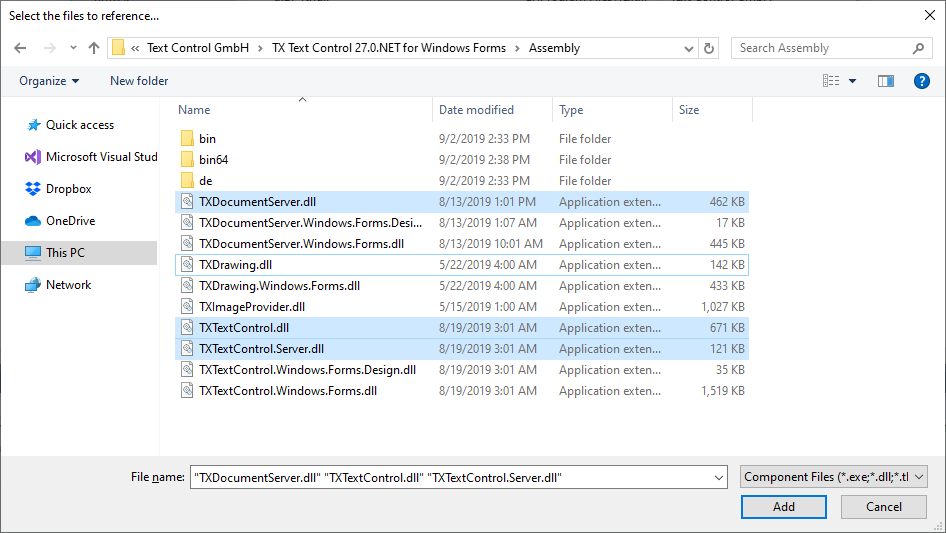Viewport: 946px width, 533px height.
Task: Click the 1,519 KB size cell
Action: click(723, 391)
